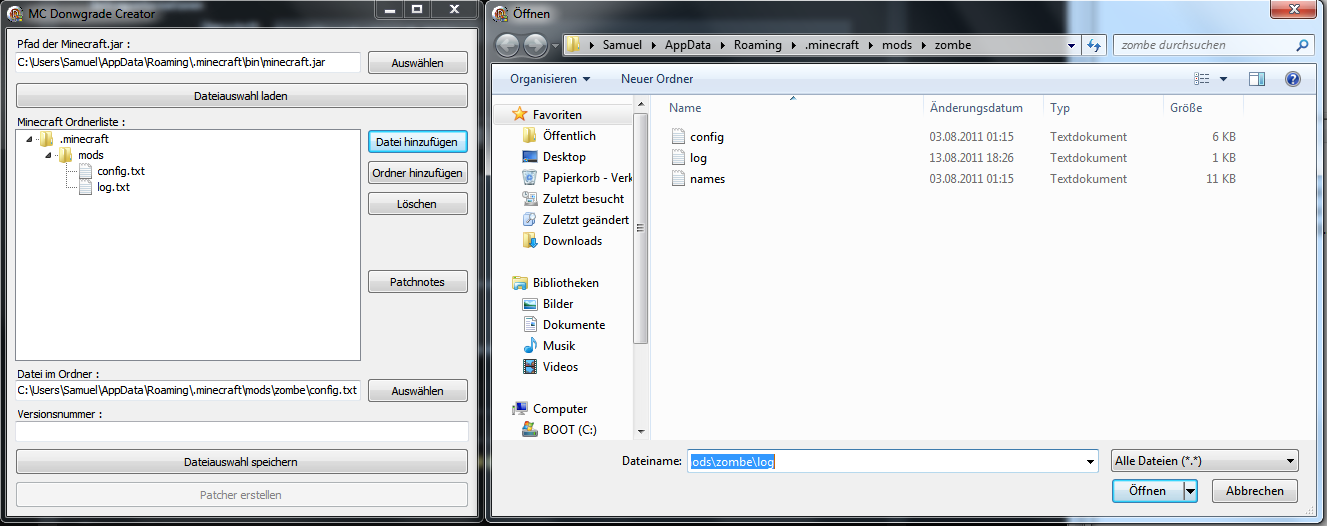Click the Datei hinzufügen button
The width and height of the screenshot is (1327, 526).
tap(417, 142)
